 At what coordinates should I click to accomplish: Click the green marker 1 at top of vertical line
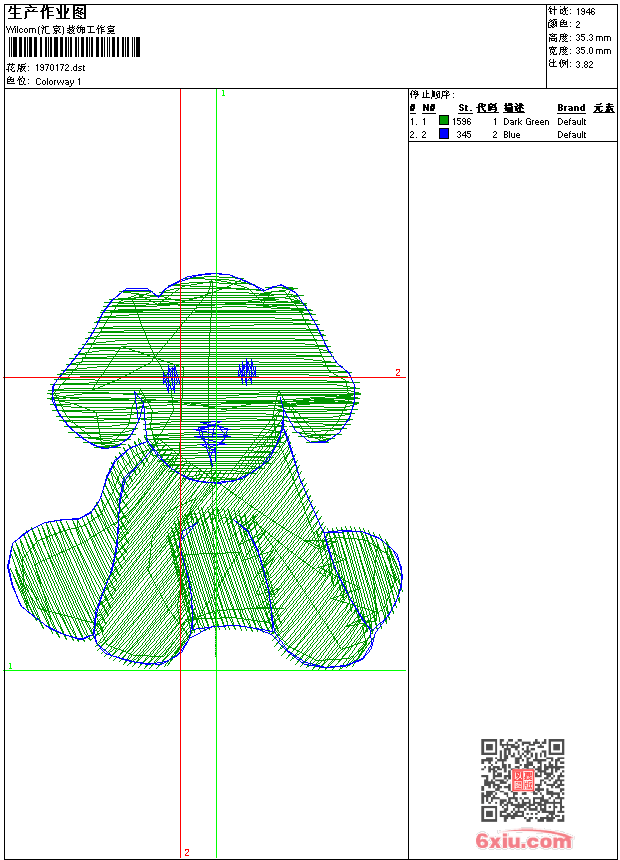pos(223,93)
